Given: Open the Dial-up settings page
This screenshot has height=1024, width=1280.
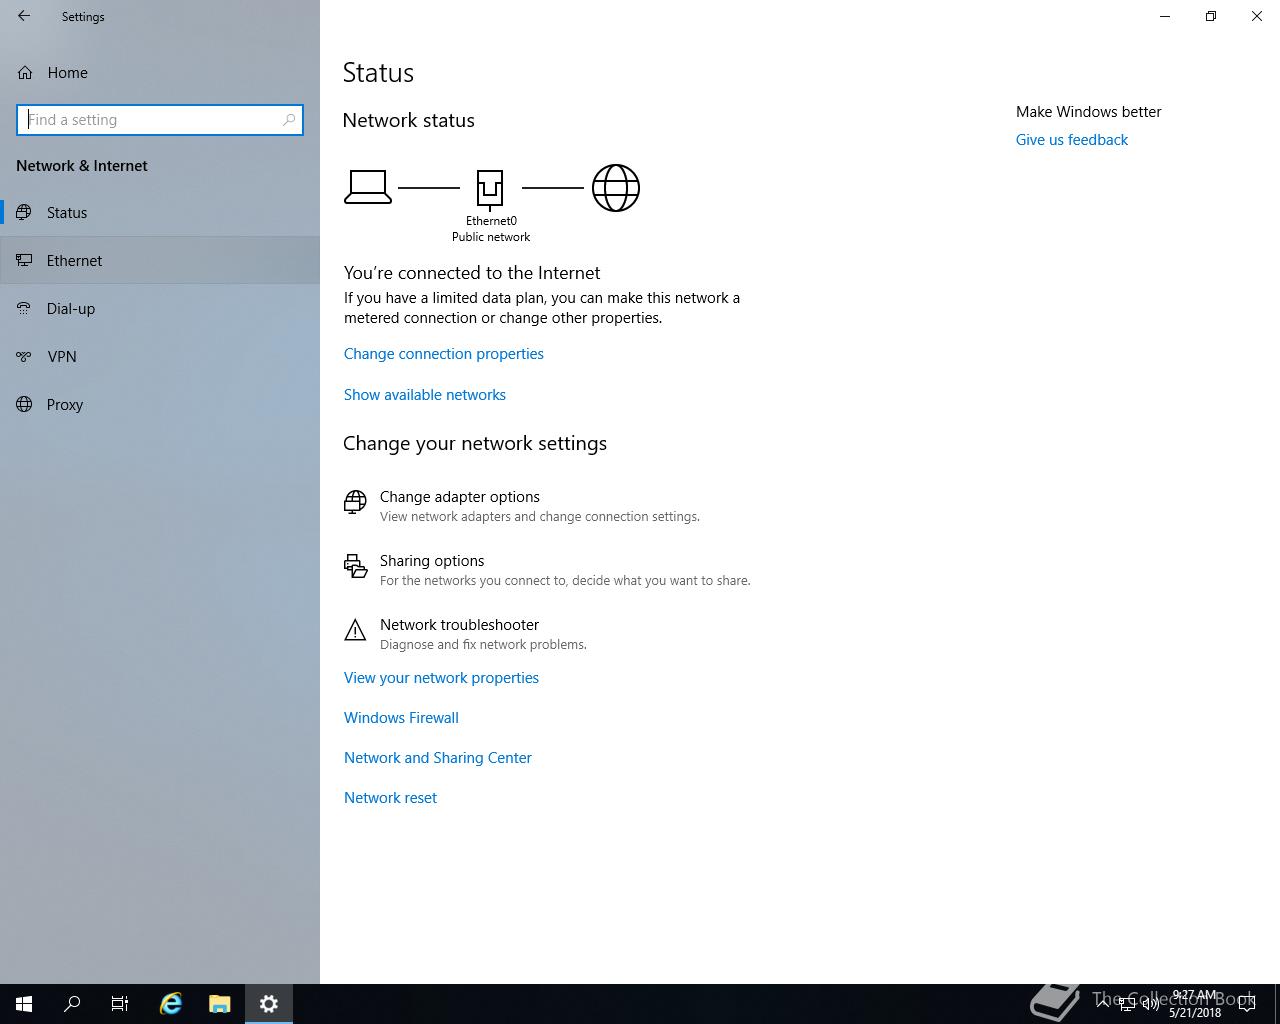Looking at the screenshot, I should point(160,308).
